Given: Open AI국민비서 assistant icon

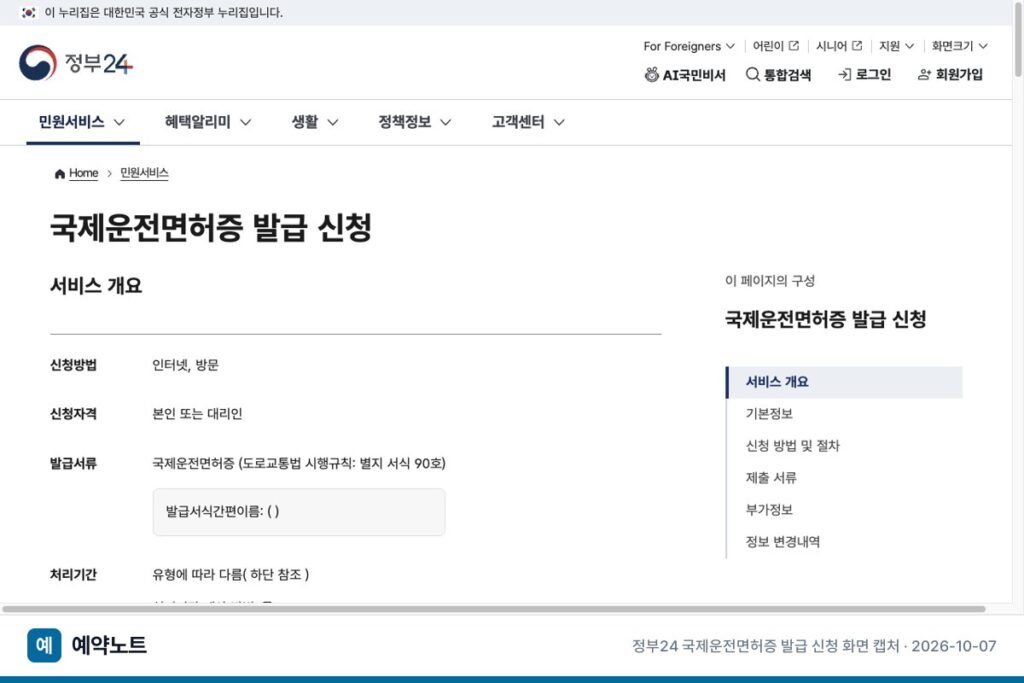Looking at the screenshot, I should (651, 74).
